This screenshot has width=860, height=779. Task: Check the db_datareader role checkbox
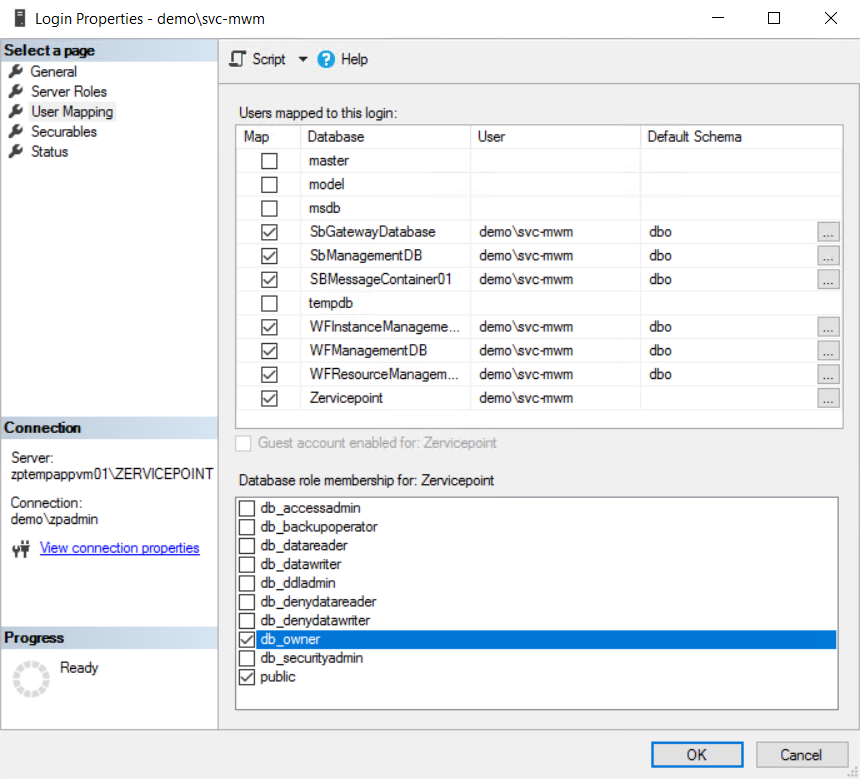[x=247, y=546]
